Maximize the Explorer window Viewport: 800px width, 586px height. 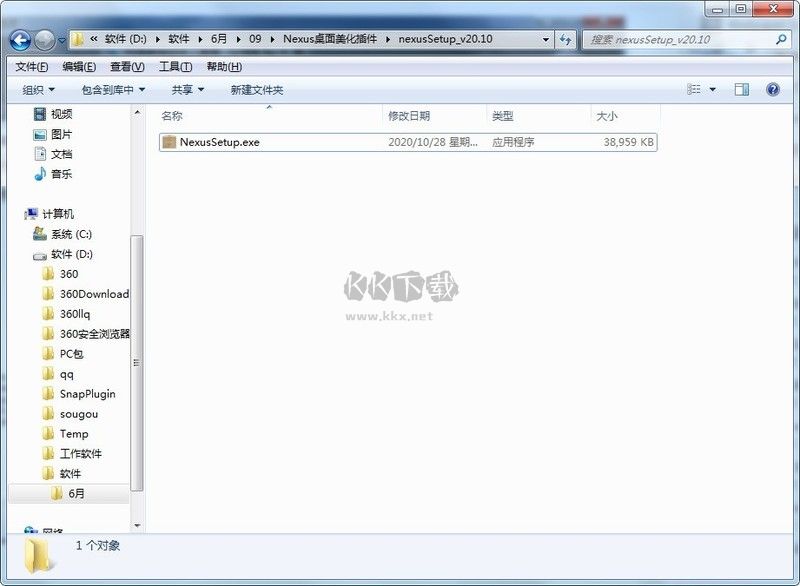[x=740, y=9]
